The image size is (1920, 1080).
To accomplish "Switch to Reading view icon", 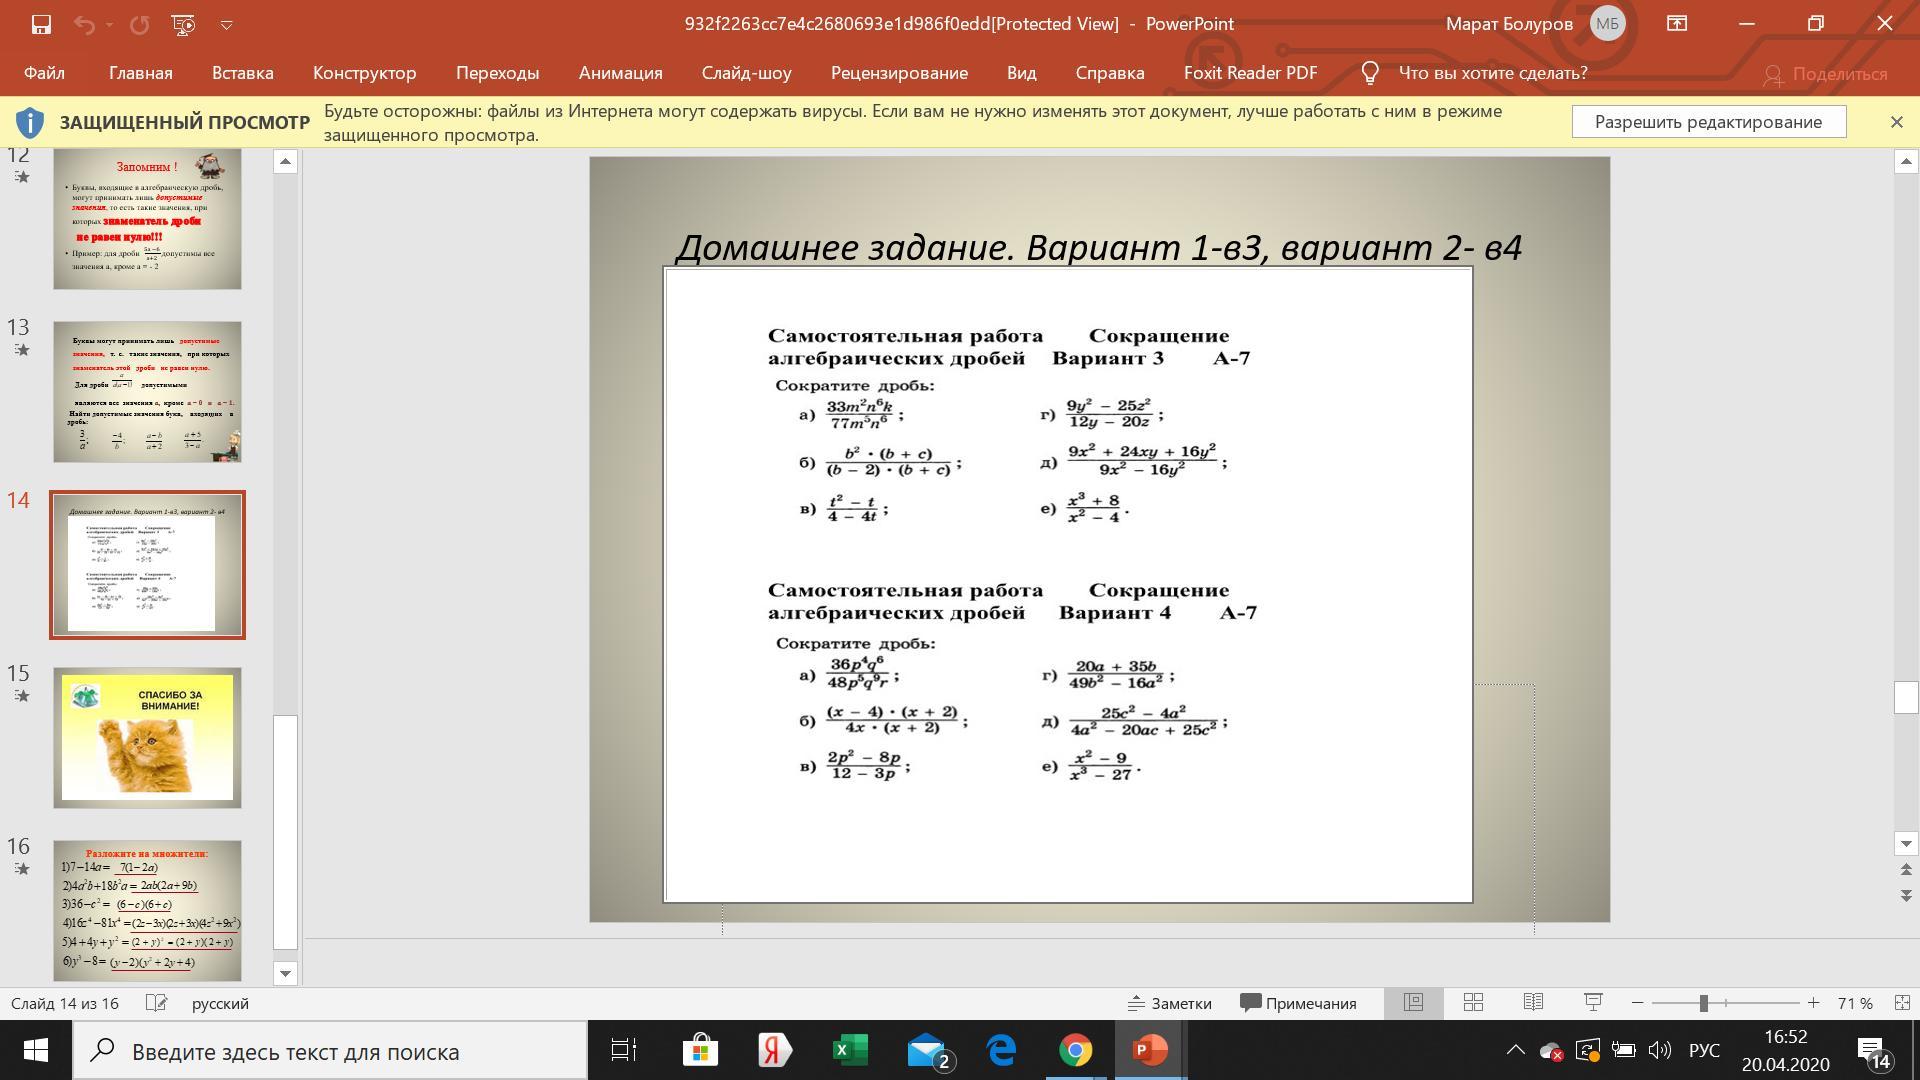I will [x=1533, y=1003].
